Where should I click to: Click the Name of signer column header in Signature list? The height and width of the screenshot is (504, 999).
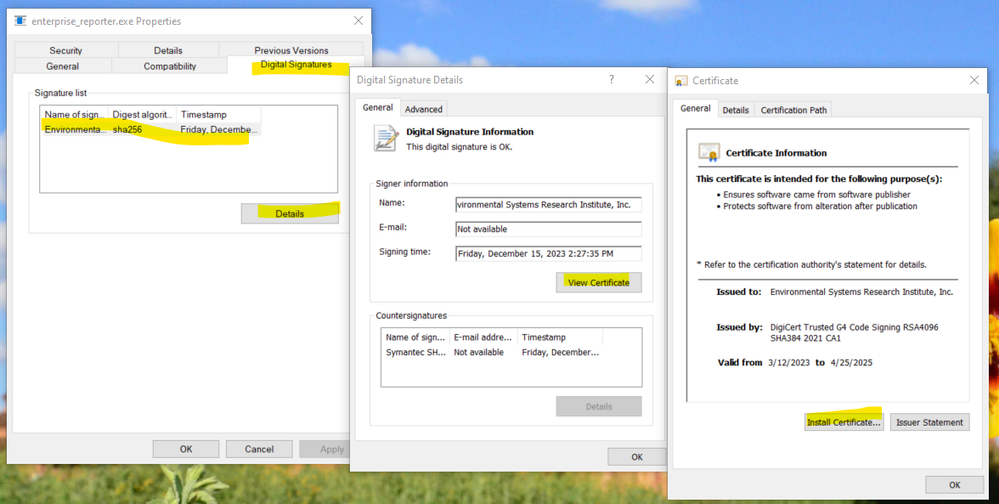(x=75, y=115)
